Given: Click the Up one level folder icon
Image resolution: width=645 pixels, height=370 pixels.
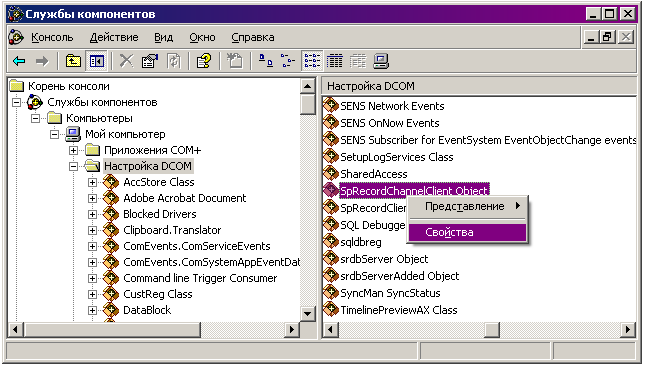Looking at the screenshot, I should click(x=73, y=61).
